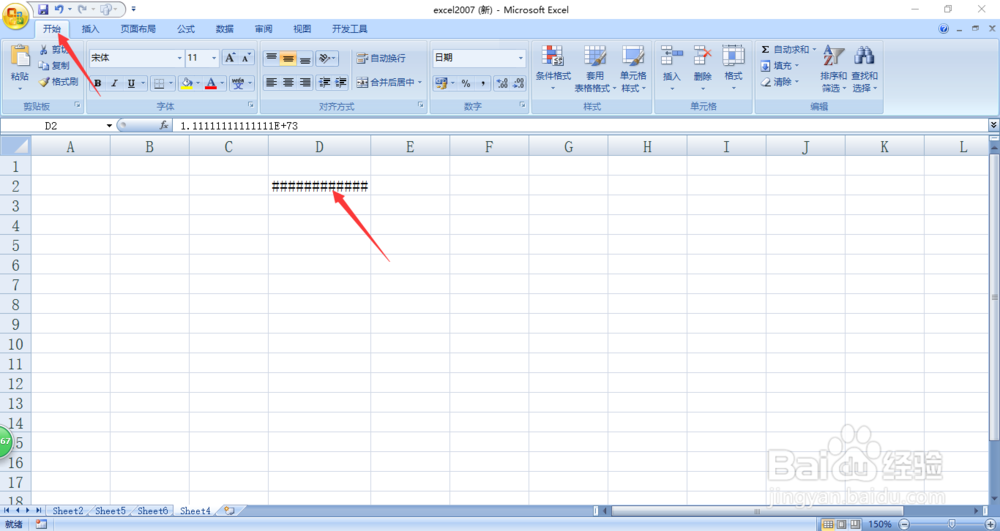Click the Delete cells (删除) icon
Image resolution: width=1000 pixels, height=531 pixels.
click(703, 56)
